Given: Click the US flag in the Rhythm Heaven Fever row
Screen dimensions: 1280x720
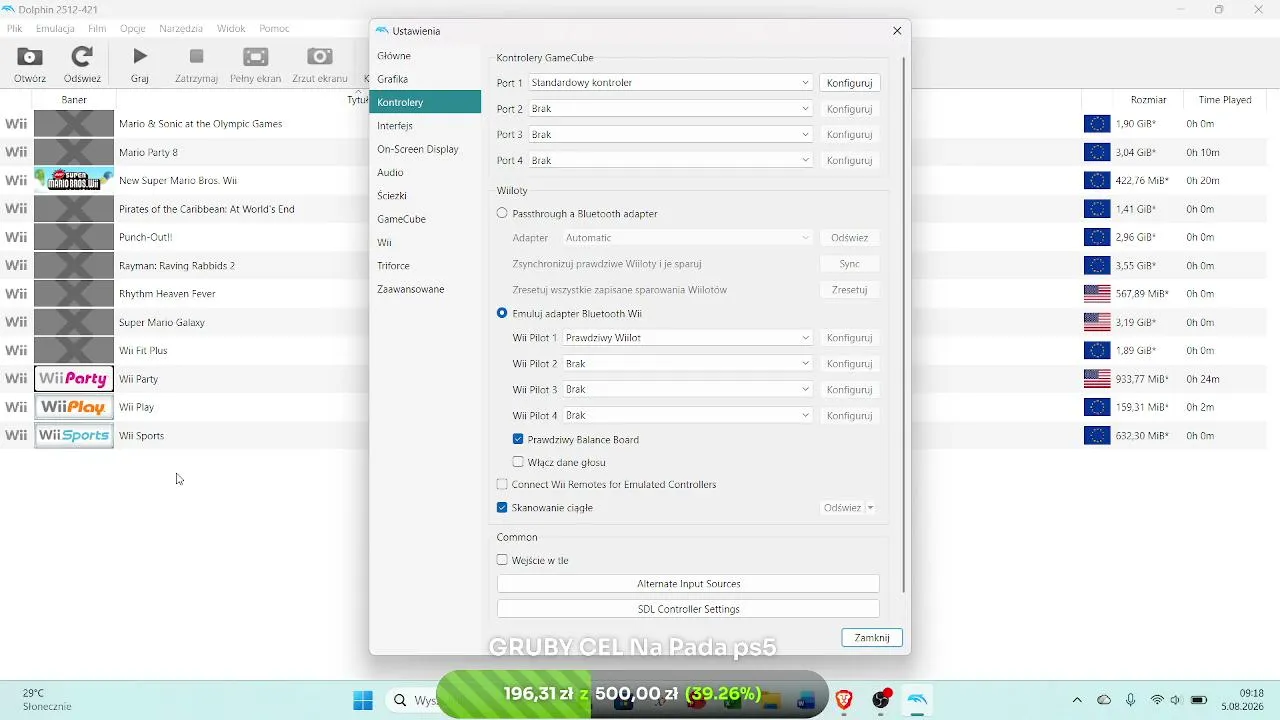Looking at the screenshot, I should 1097,294.
